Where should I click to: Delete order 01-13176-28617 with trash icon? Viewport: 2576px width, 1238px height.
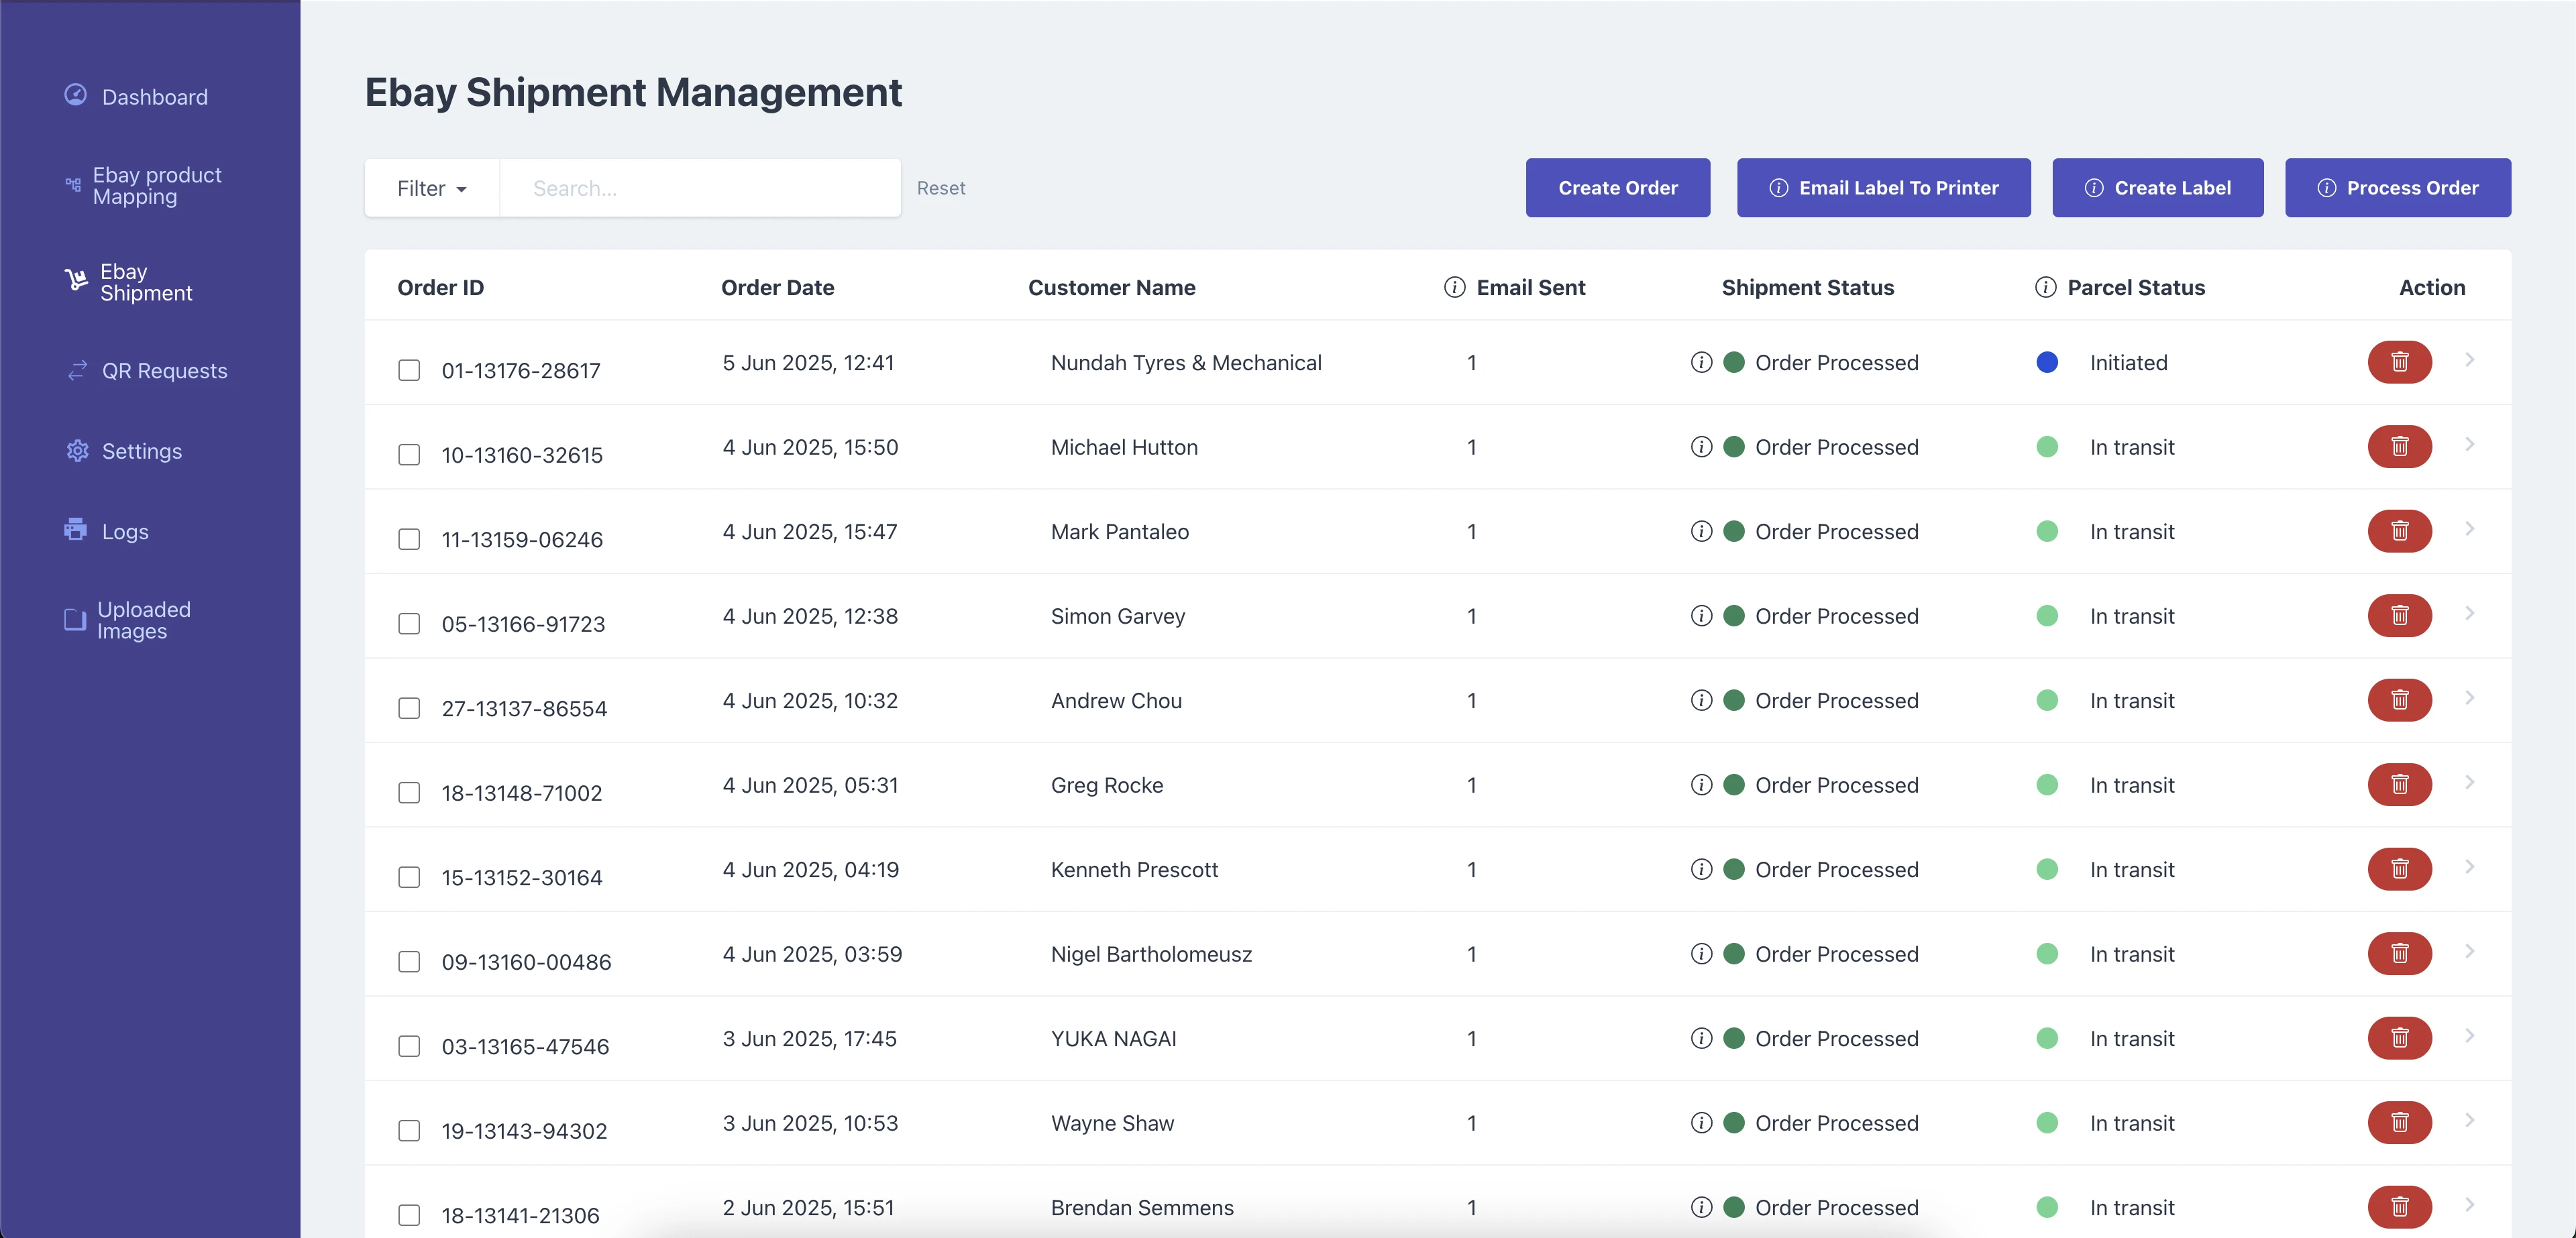(2399, 362)
